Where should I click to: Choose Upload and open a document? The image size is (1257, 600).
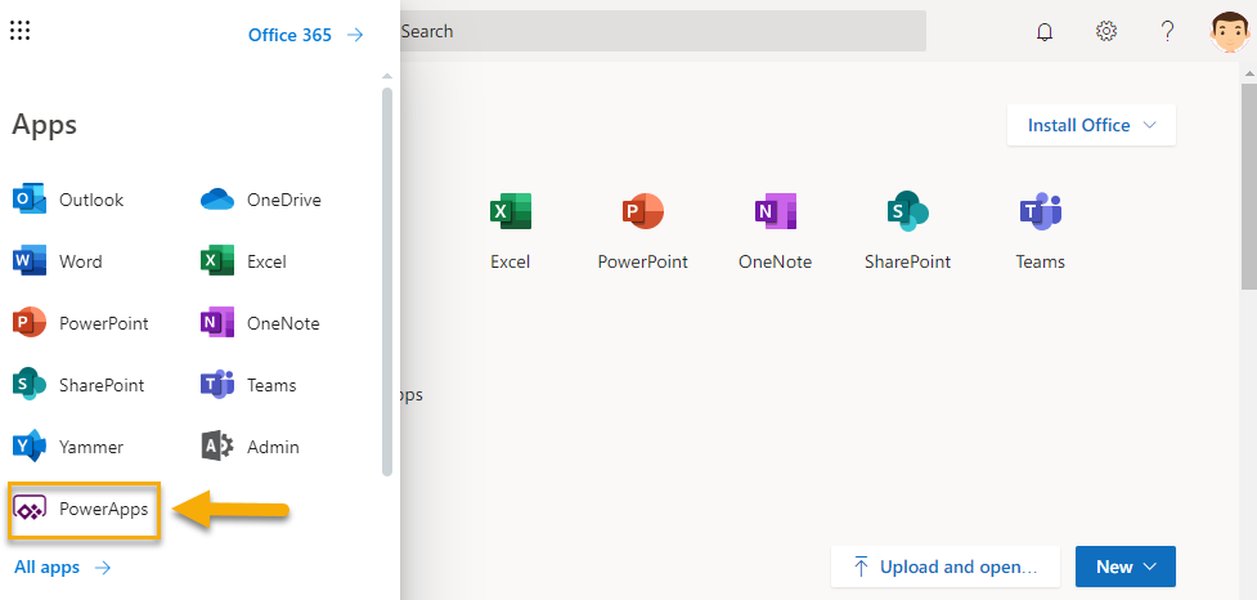pyautogui.click(x=944, y=566)
